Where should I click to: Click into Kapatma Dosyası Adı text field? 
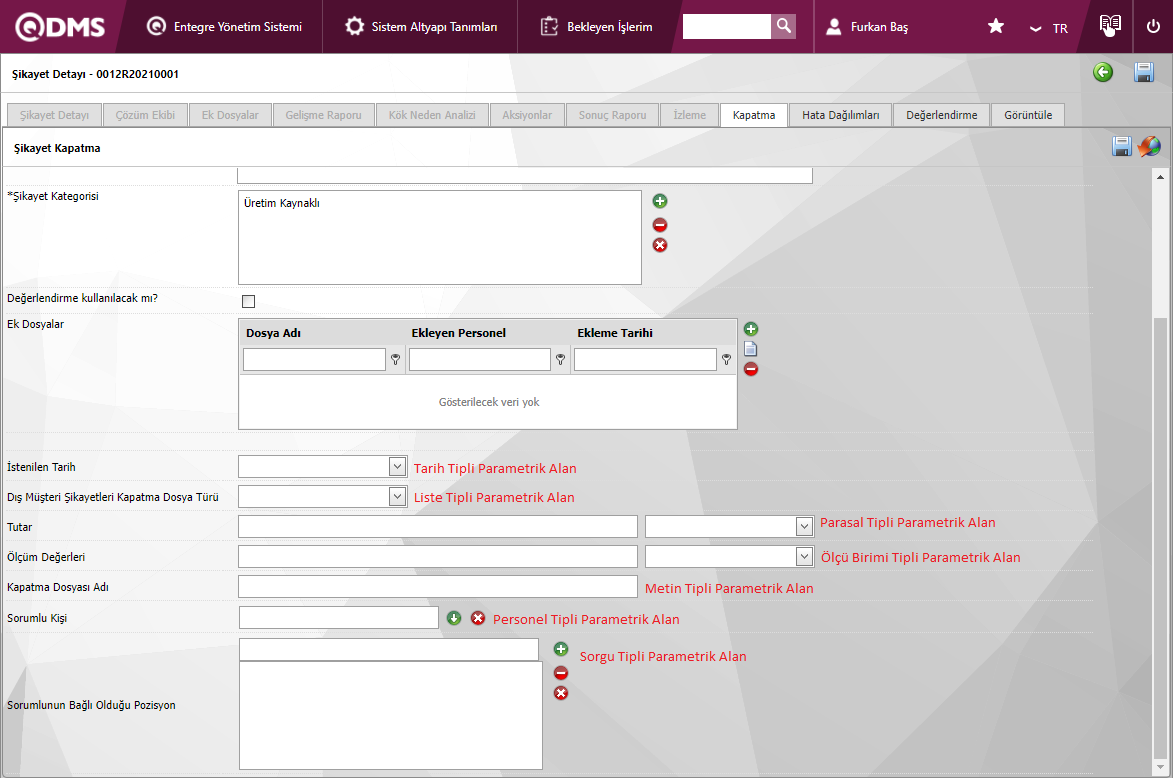click(437, 587)
